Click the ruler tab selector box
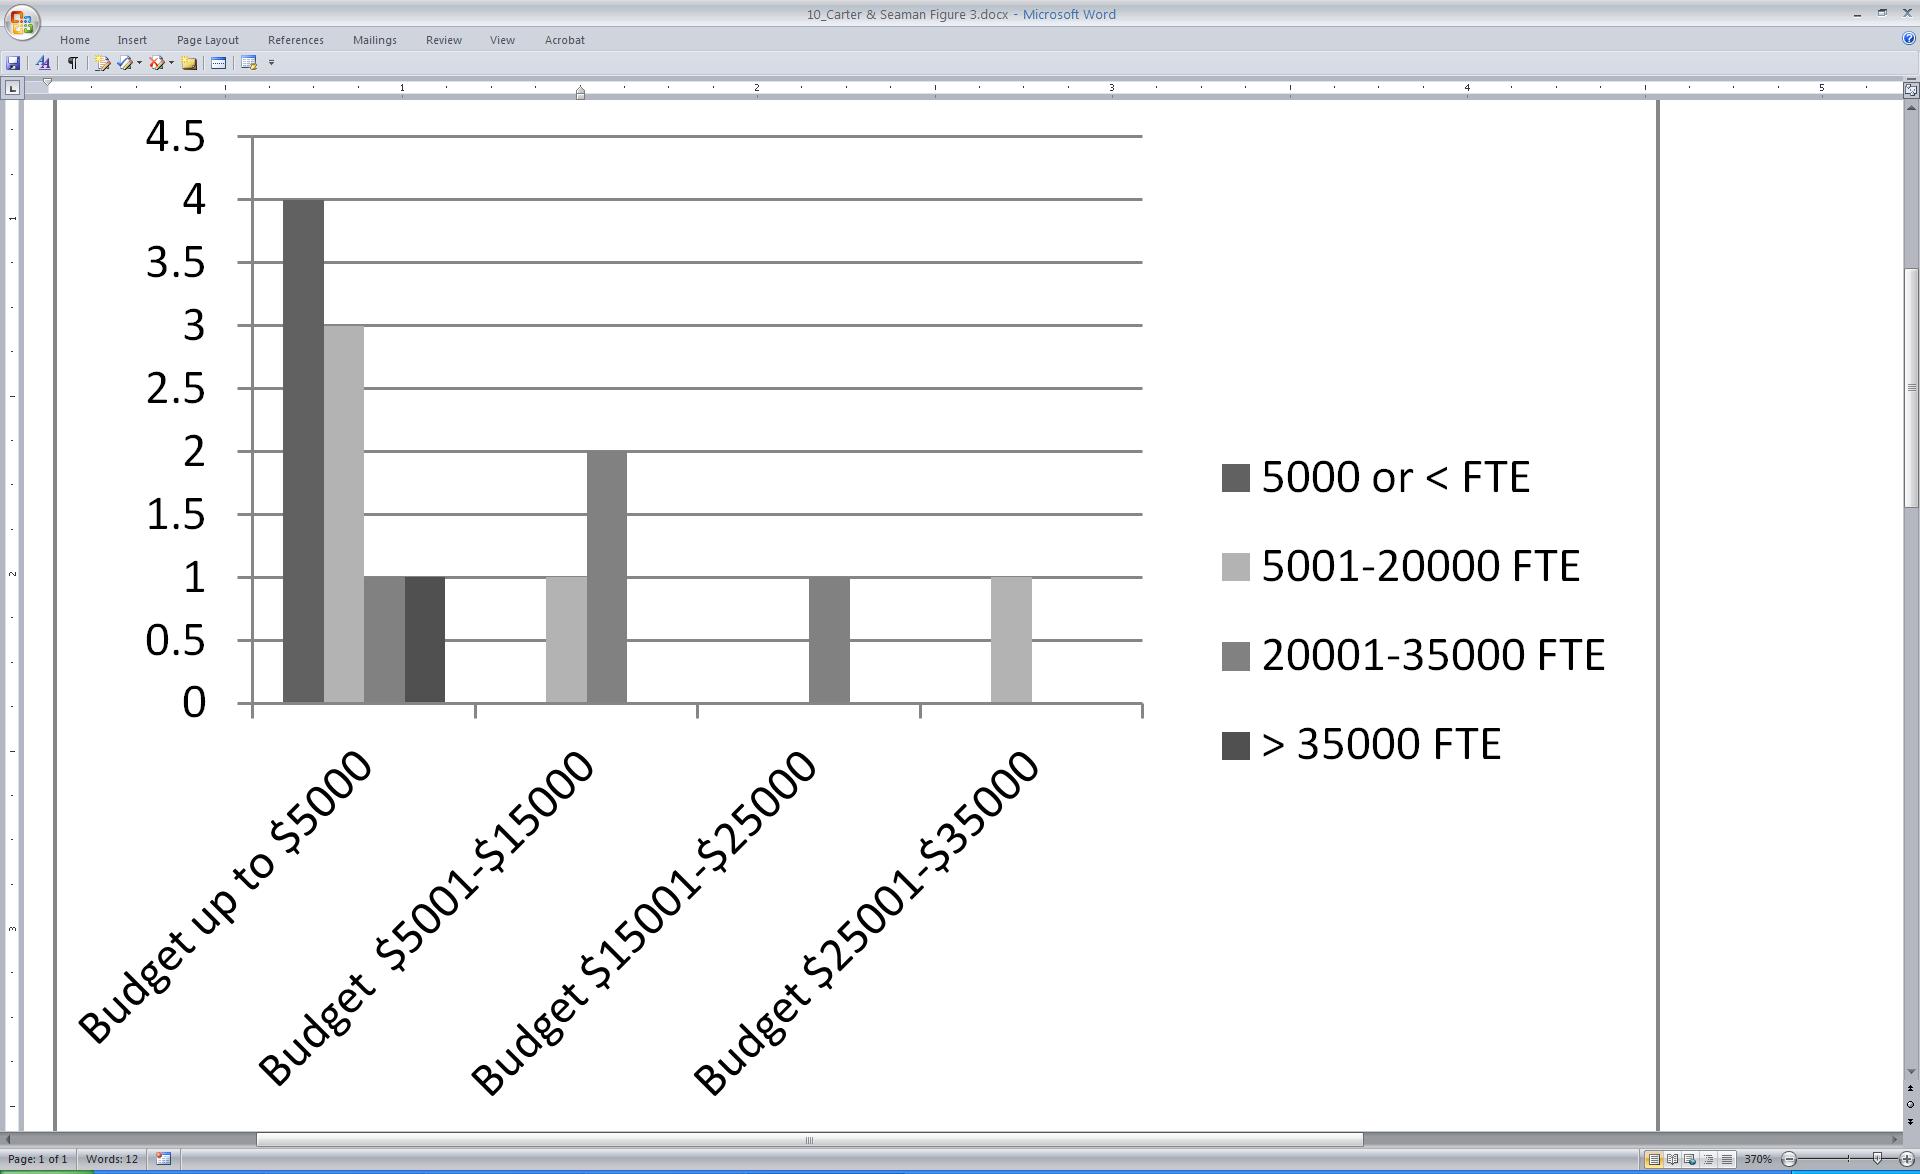This screenshot has width=1920, height=1174. point(12,88)
